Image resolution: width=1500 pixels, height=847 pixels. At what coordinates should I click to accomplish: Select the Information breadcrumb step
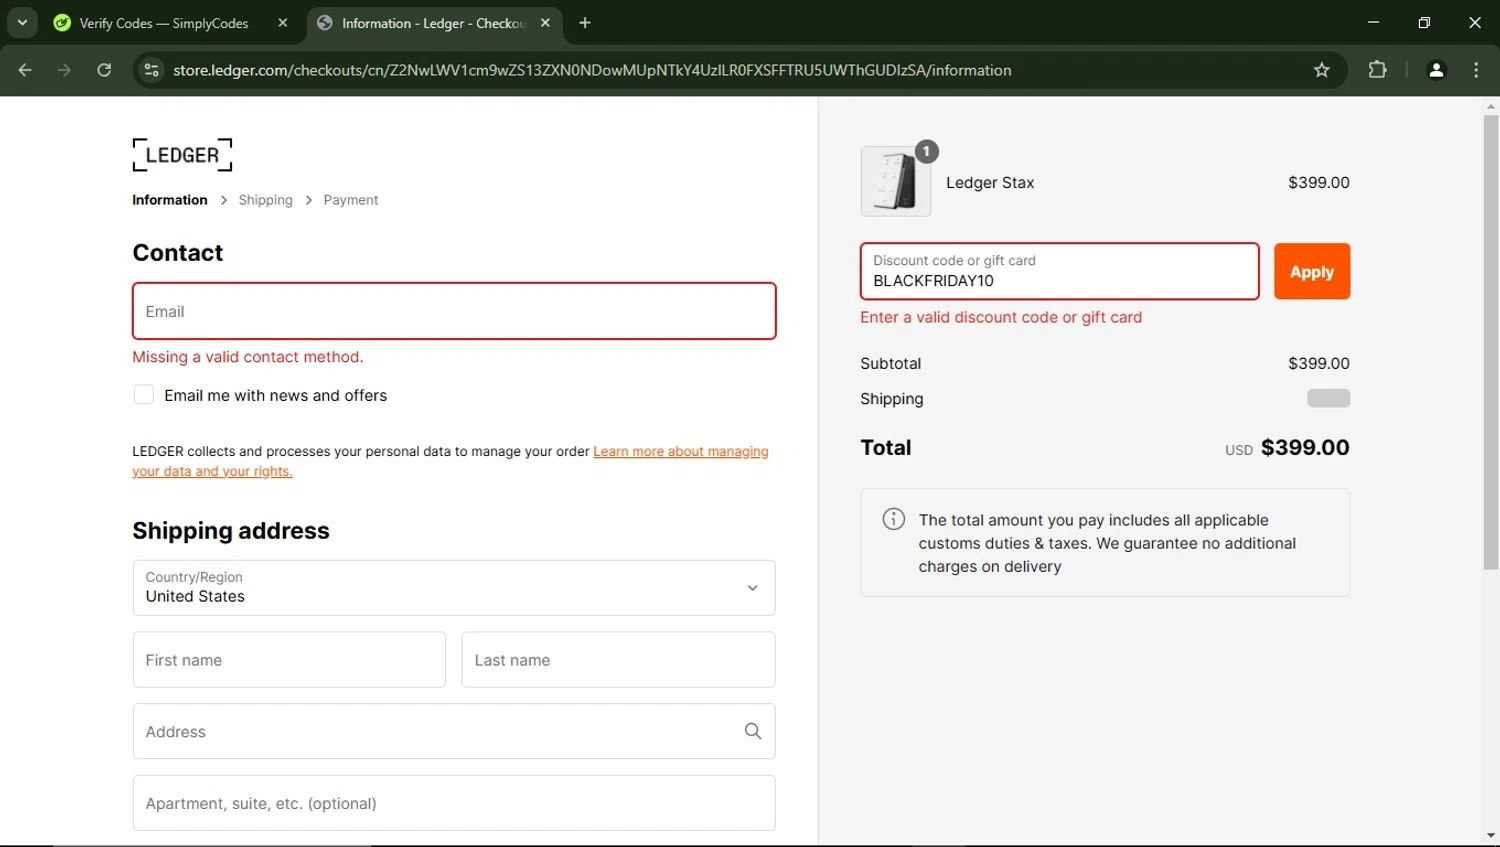(170, 200)
